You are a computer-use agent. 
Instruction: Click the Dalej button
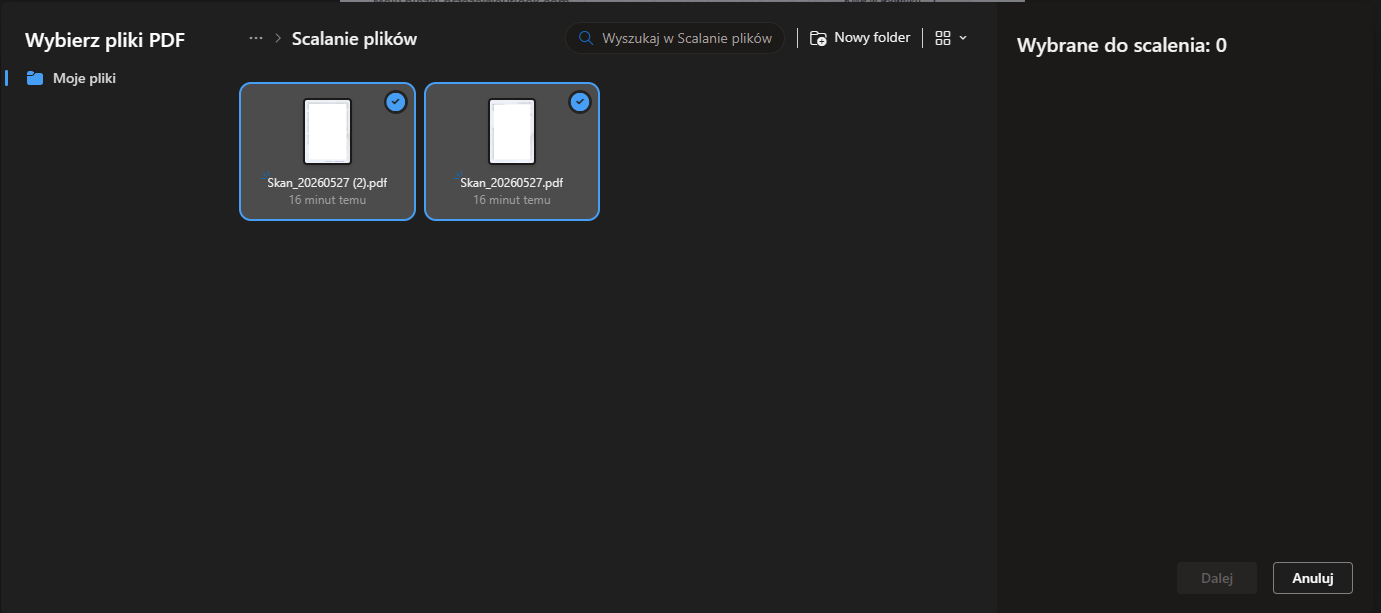pyautogui.click(x=1217, y=578)
